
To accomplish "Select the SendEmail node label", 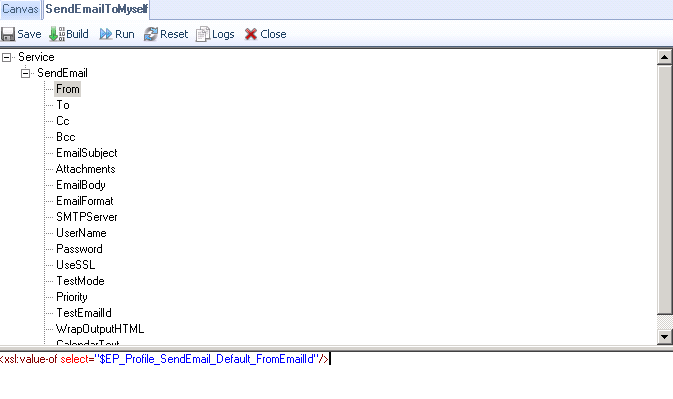I will point(62,73).
